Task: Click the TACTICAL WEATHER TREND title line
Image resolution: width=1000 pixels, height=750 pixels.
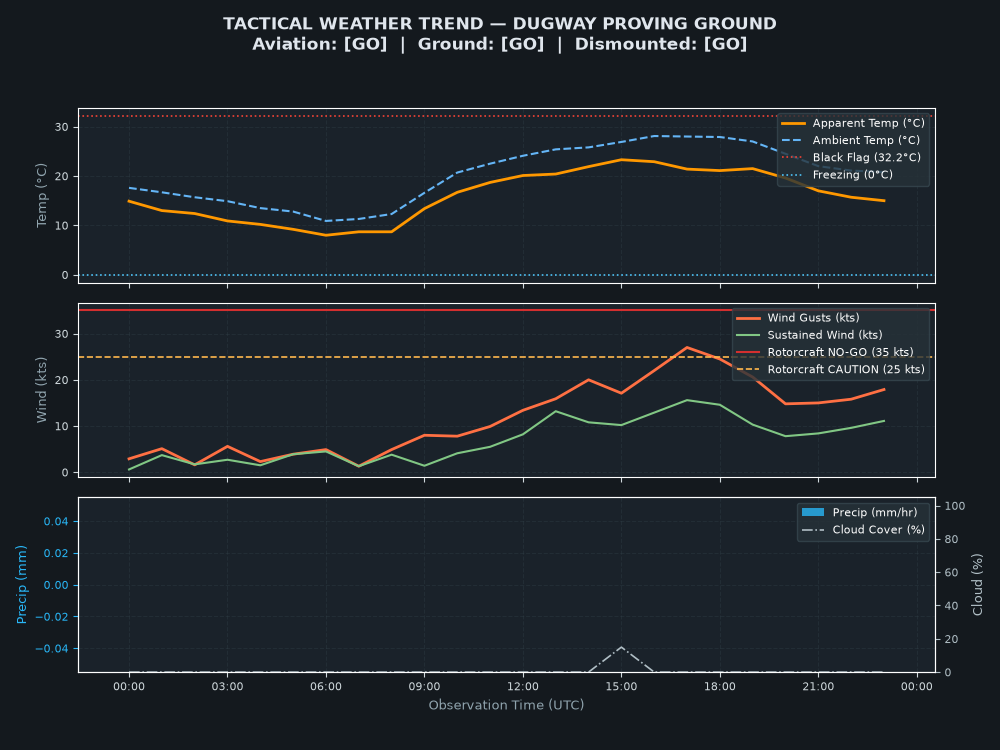Action: tap(499, 24)
